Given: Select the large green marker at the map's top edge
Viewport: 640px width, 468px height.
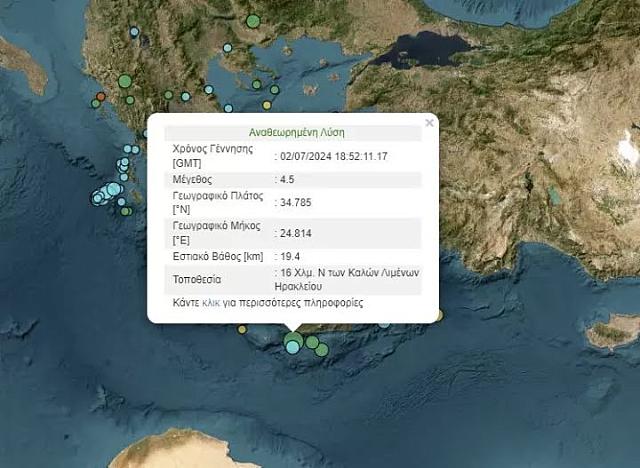Looking at the screenshot, I should click(253, 21).
